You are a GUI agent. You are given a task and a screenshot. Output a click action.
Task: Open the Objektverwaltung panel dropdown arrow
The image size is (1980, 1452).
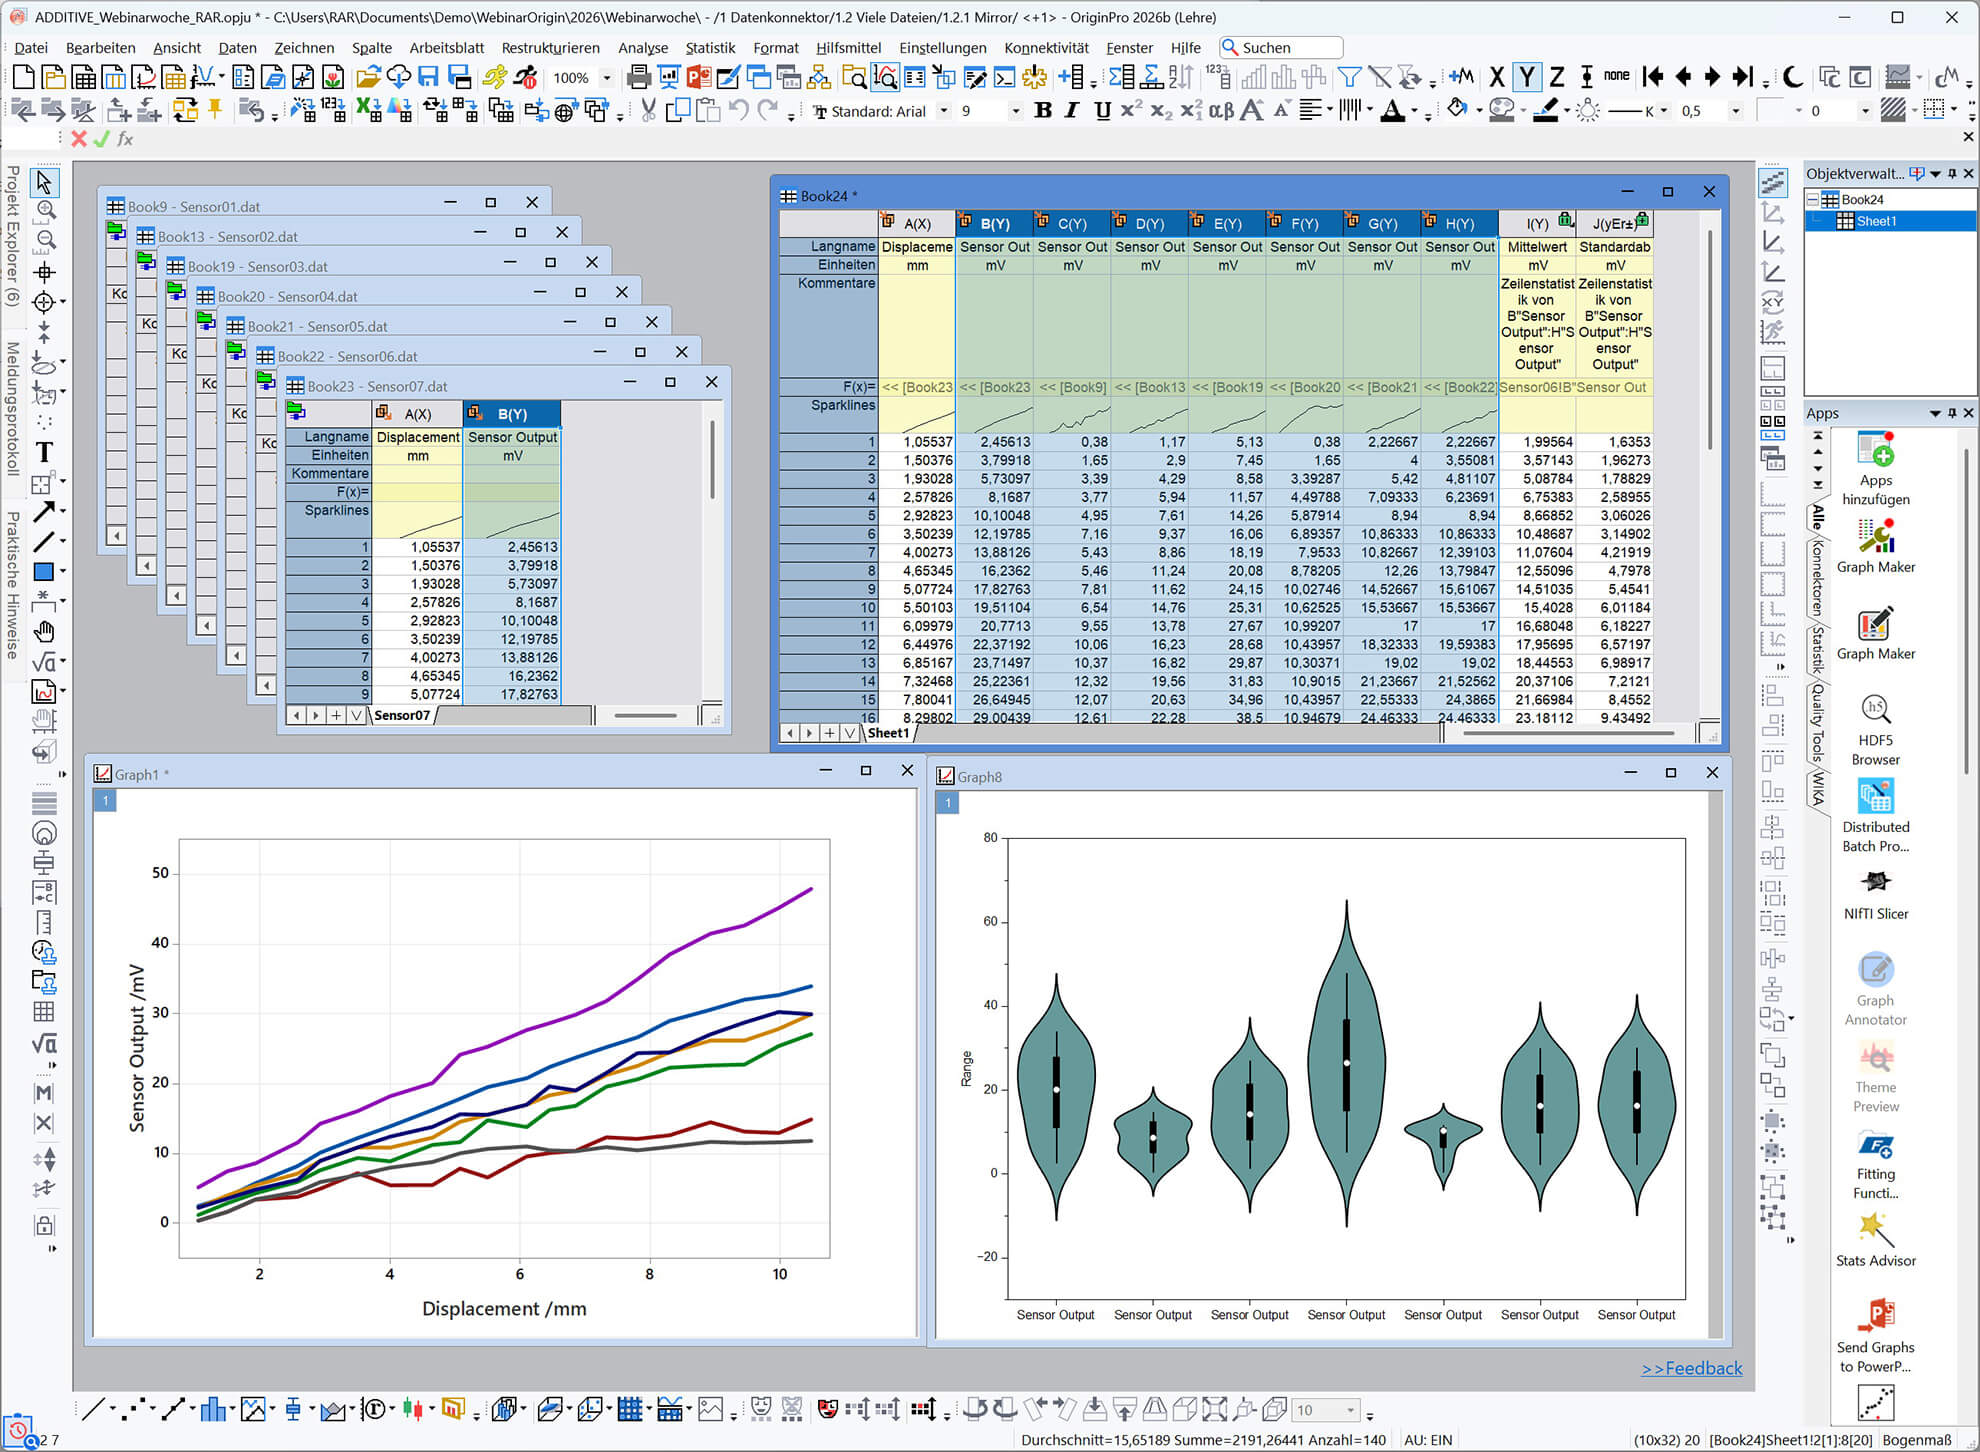click(x=1935, y=173)
